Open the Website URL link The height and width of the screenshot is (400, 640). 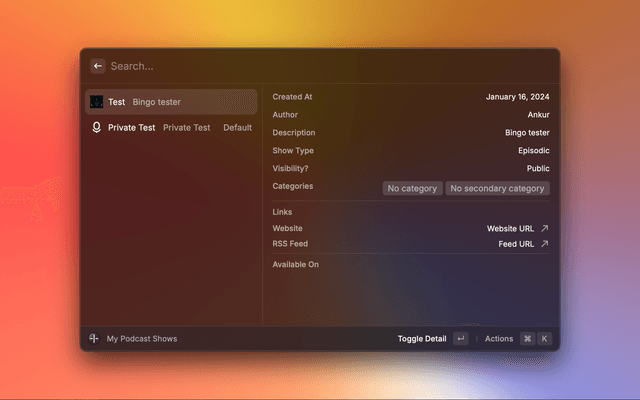click(x=510, y=228)
